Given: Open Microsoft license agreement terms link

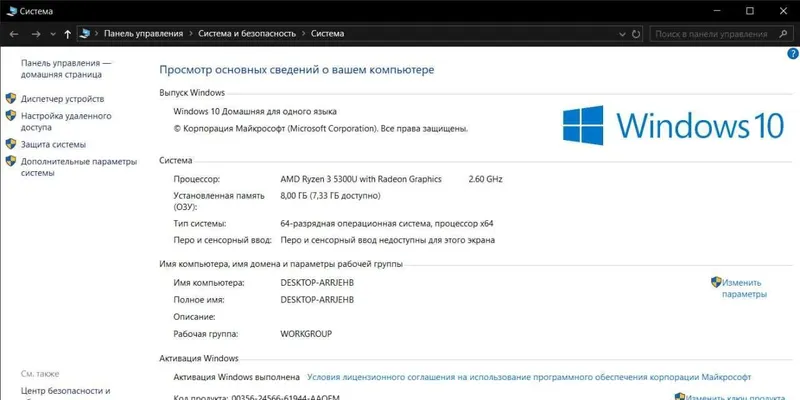Looking at the screenshot, I should tap(529, 377).
